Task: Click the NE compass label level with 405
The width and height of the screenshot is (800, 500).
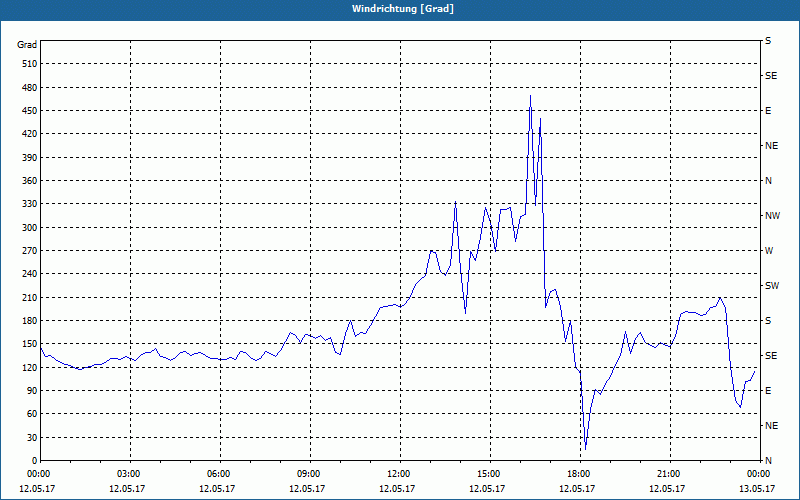Action: click(771, 146)
